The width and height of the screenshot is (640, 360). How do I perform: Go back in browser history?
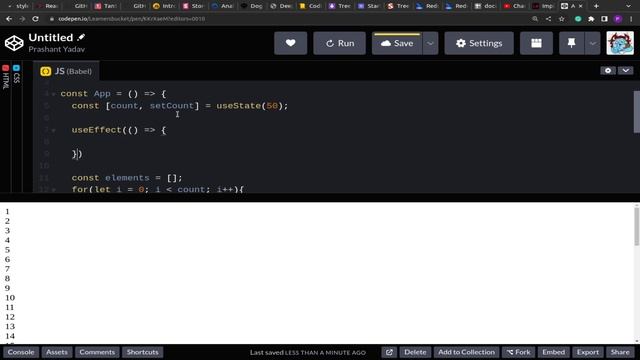click(x=9, y=19)
